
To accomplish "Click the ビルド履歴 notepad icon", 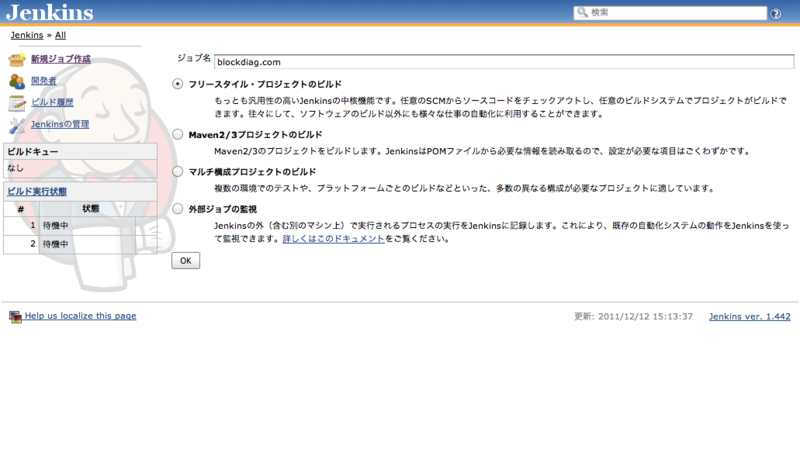I will (x=17, y=103).
